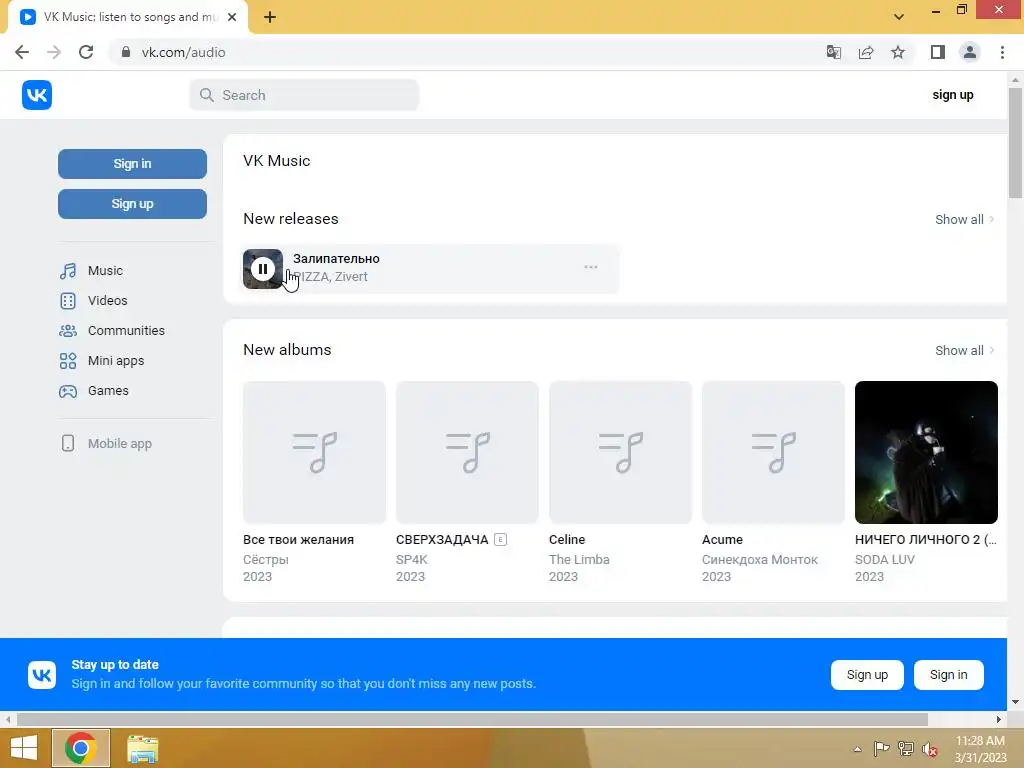1024x768 pixels.
Task: Show all New albums
Action: point(965,351)
